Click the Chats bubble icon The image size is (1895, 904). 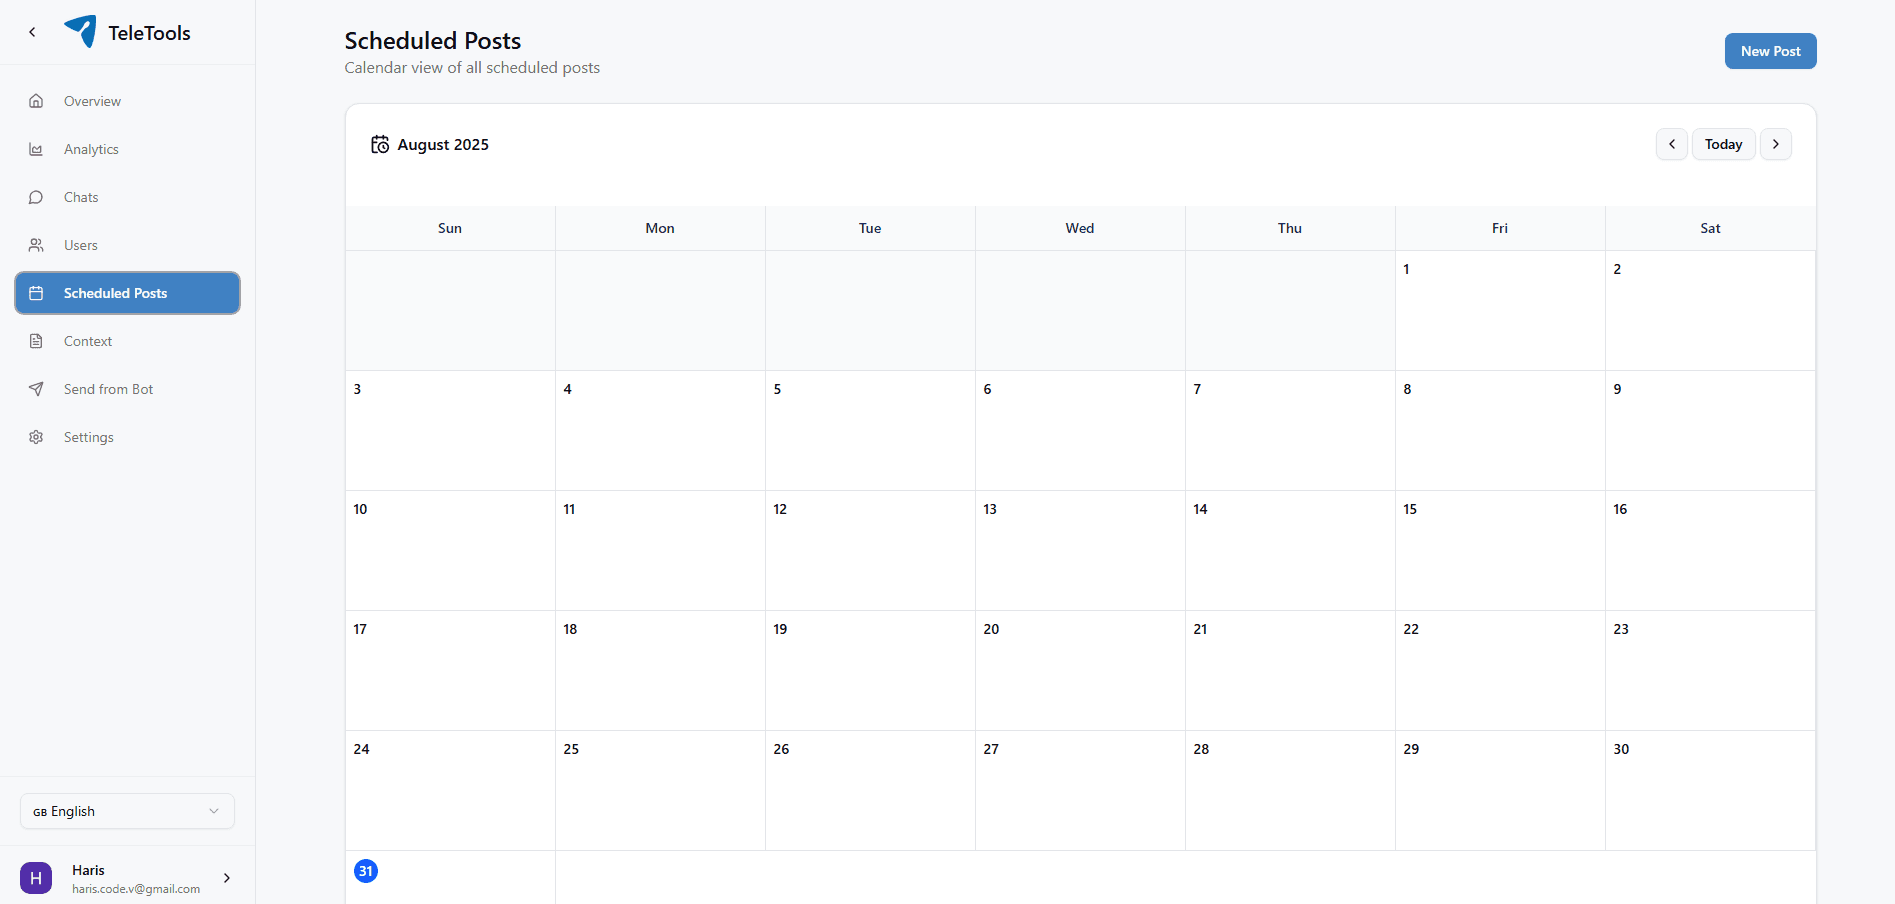[36, 197]
